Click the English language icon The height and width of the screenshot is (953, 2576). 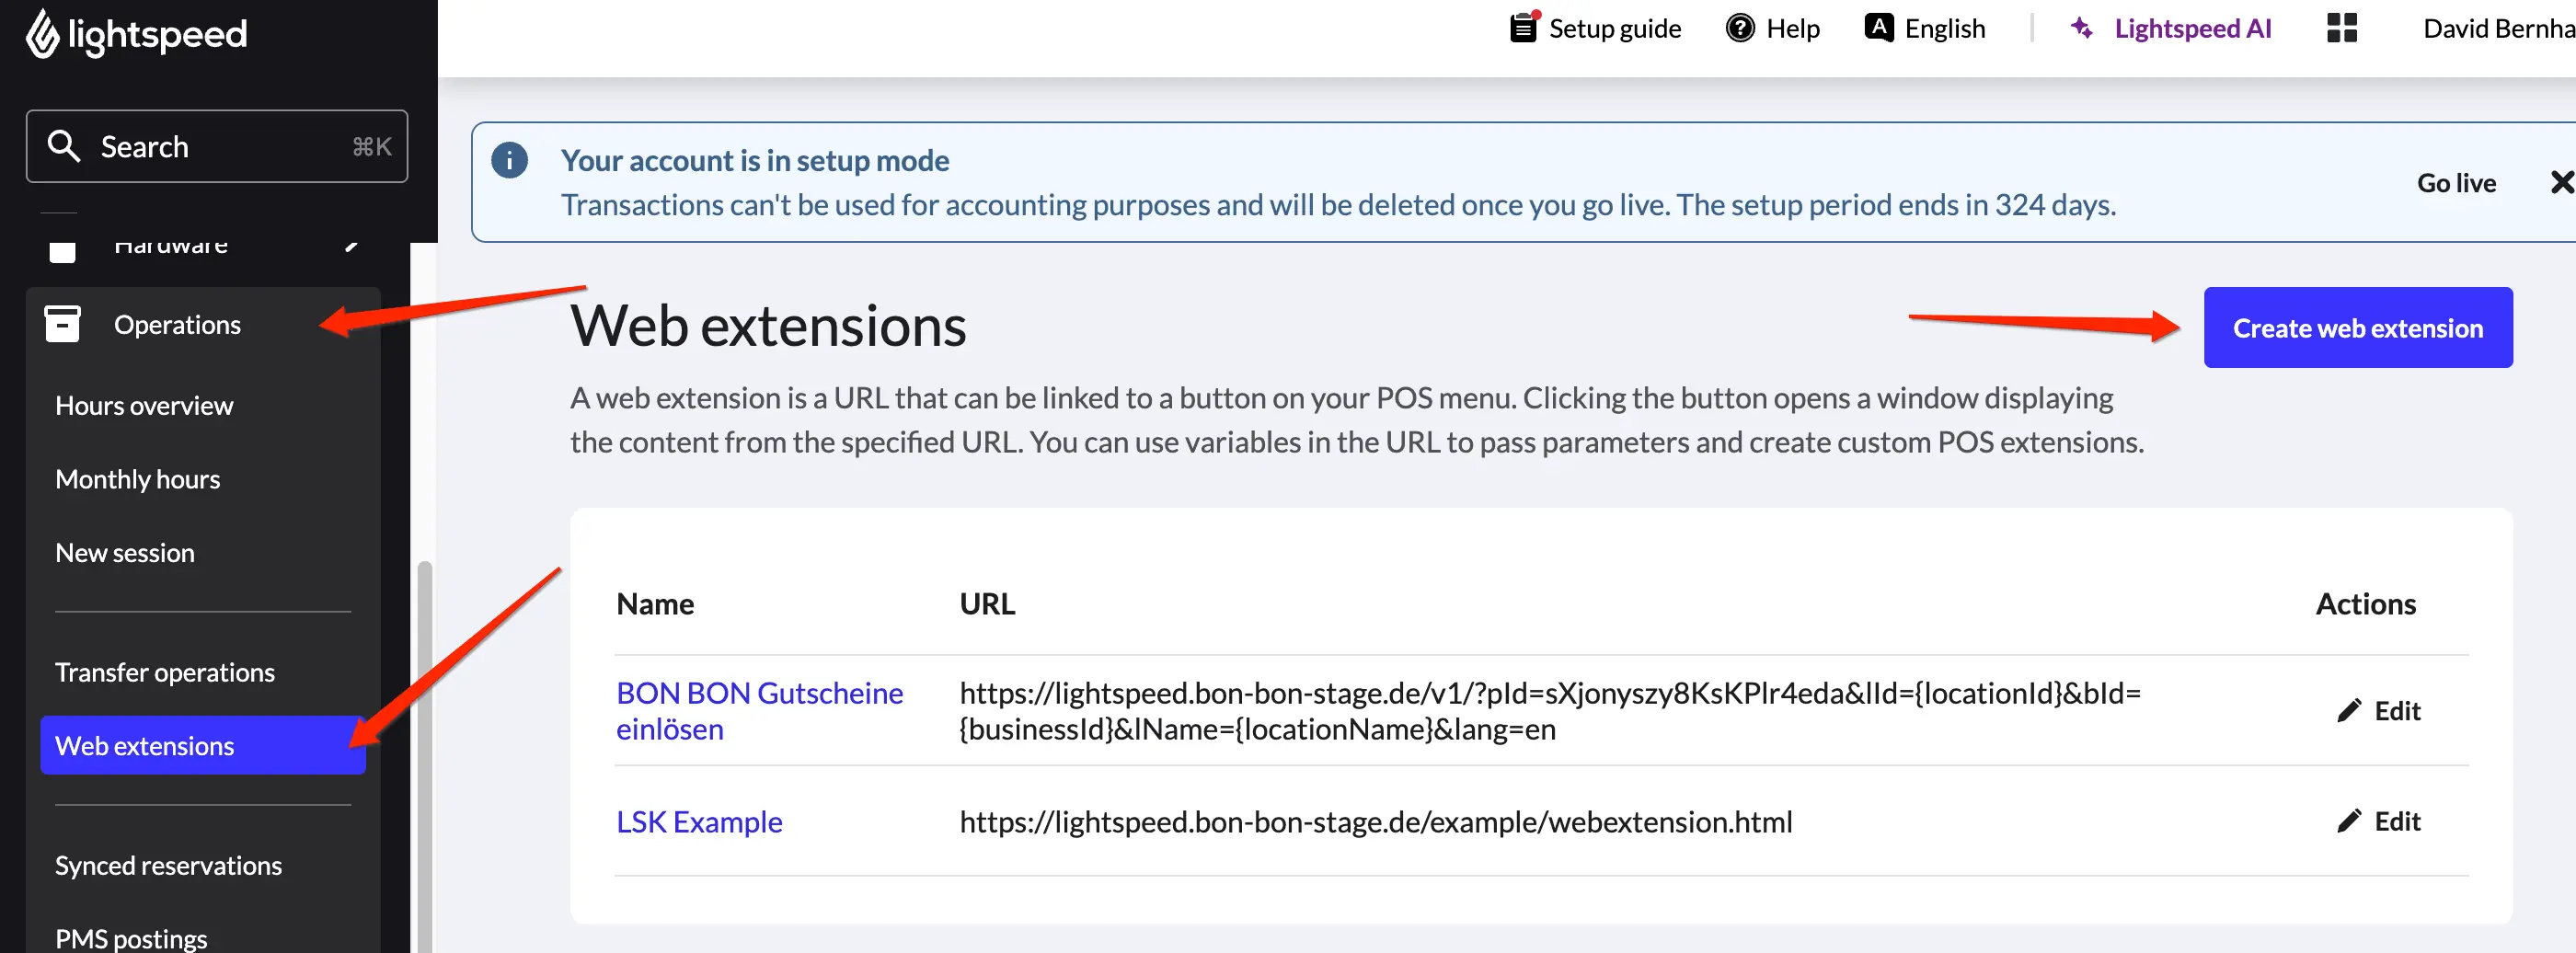coord(1879,27)
